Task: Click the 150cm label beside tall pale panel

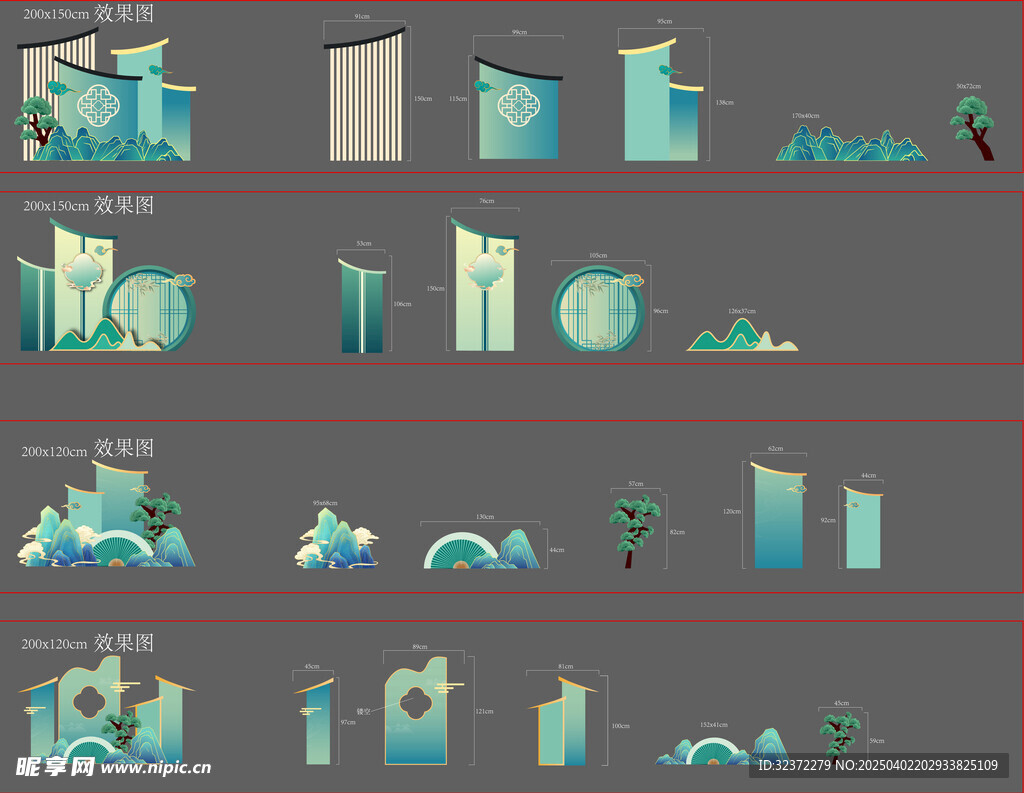Action: (x=436, y=289)
